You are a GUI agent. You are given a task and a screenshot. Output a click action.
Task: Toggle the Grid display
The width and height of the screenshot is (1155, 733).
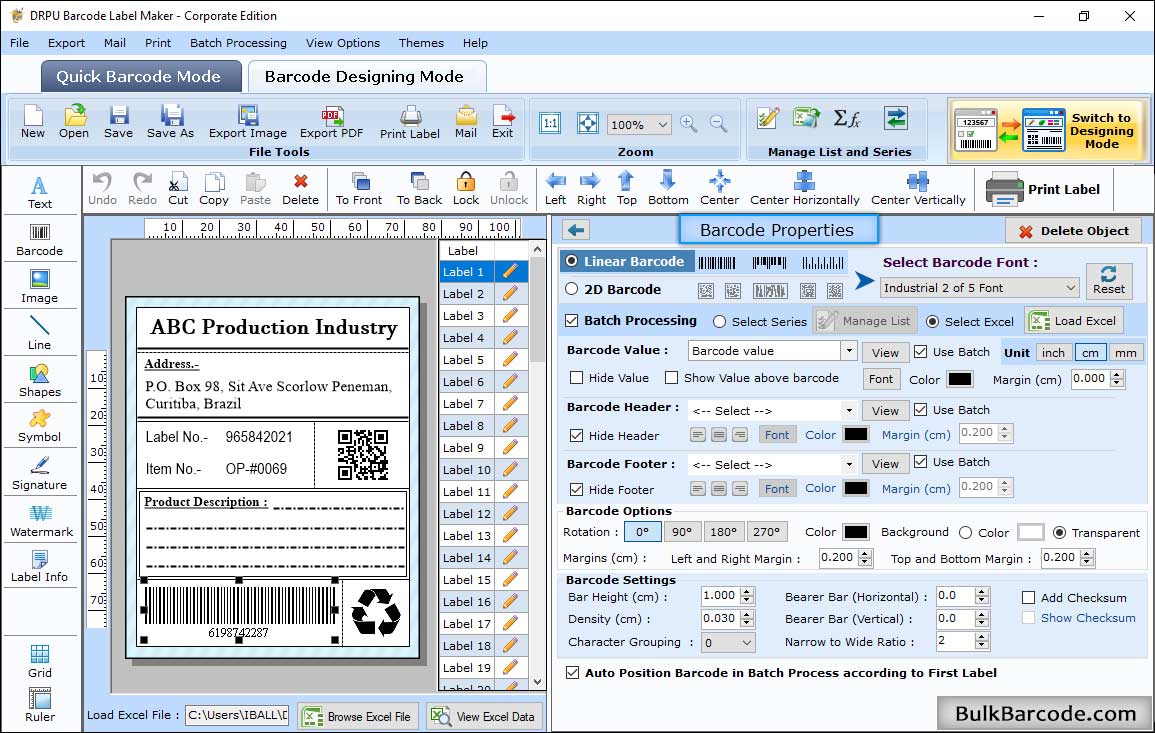coord(40,661)
